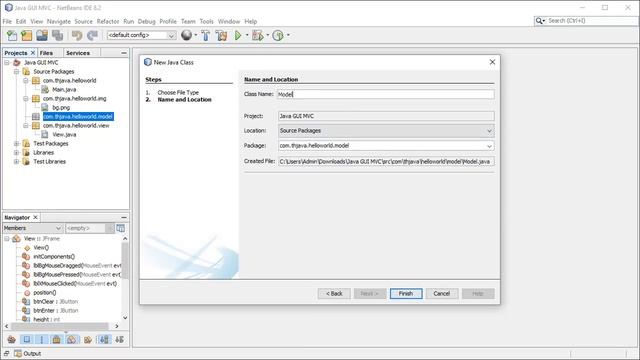This screenshot has width=640, height=360.
Task: Switch to the Files tab
Action: 46,53
